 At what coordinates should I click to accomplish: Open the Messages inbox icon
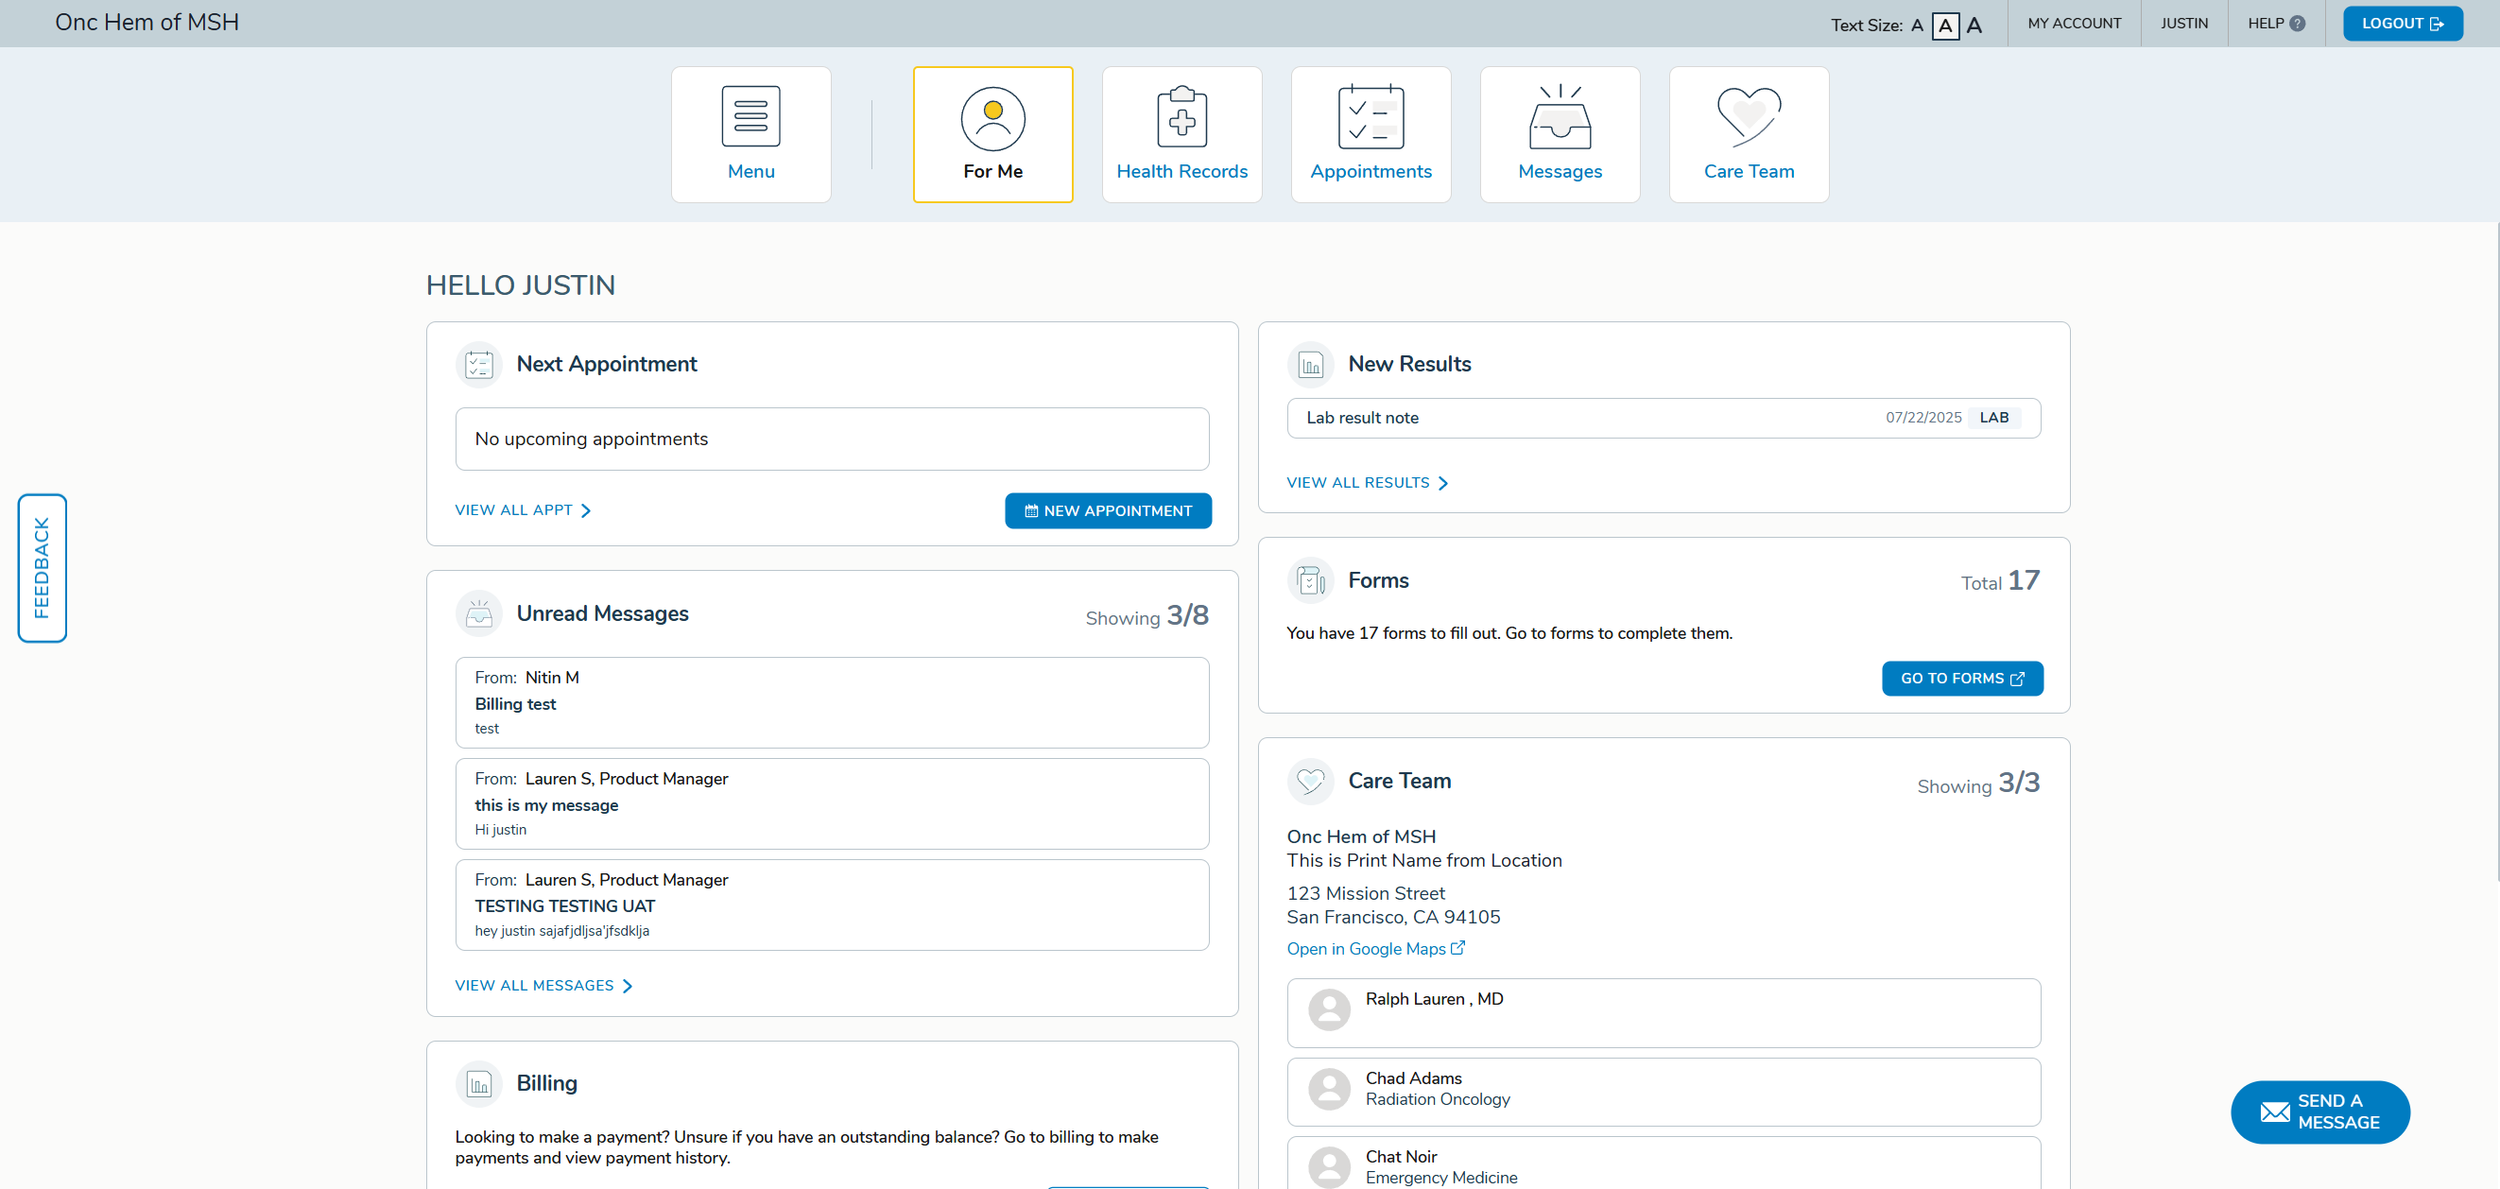coord(1559,117)
